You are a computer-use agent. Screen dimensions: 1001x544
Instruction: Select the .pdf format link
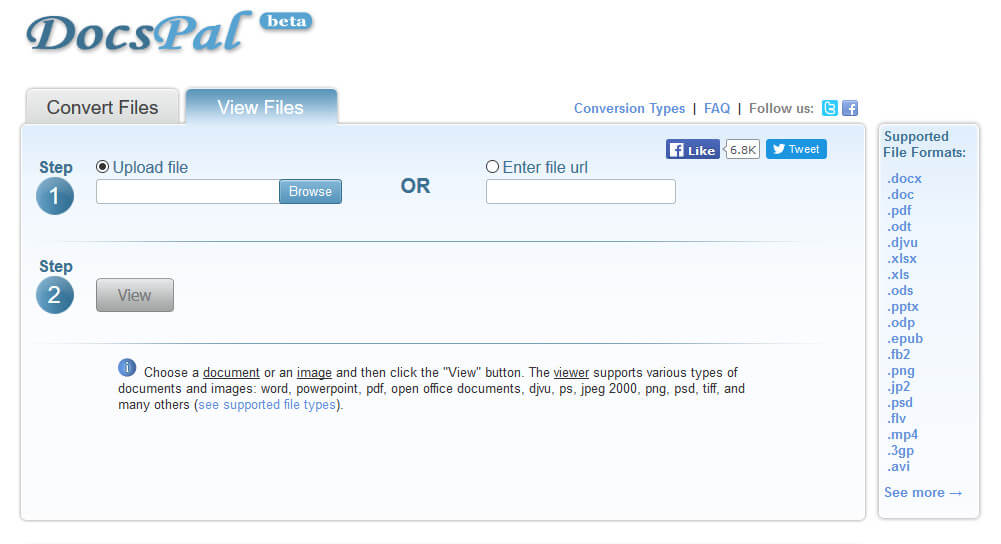pos(899,211)
